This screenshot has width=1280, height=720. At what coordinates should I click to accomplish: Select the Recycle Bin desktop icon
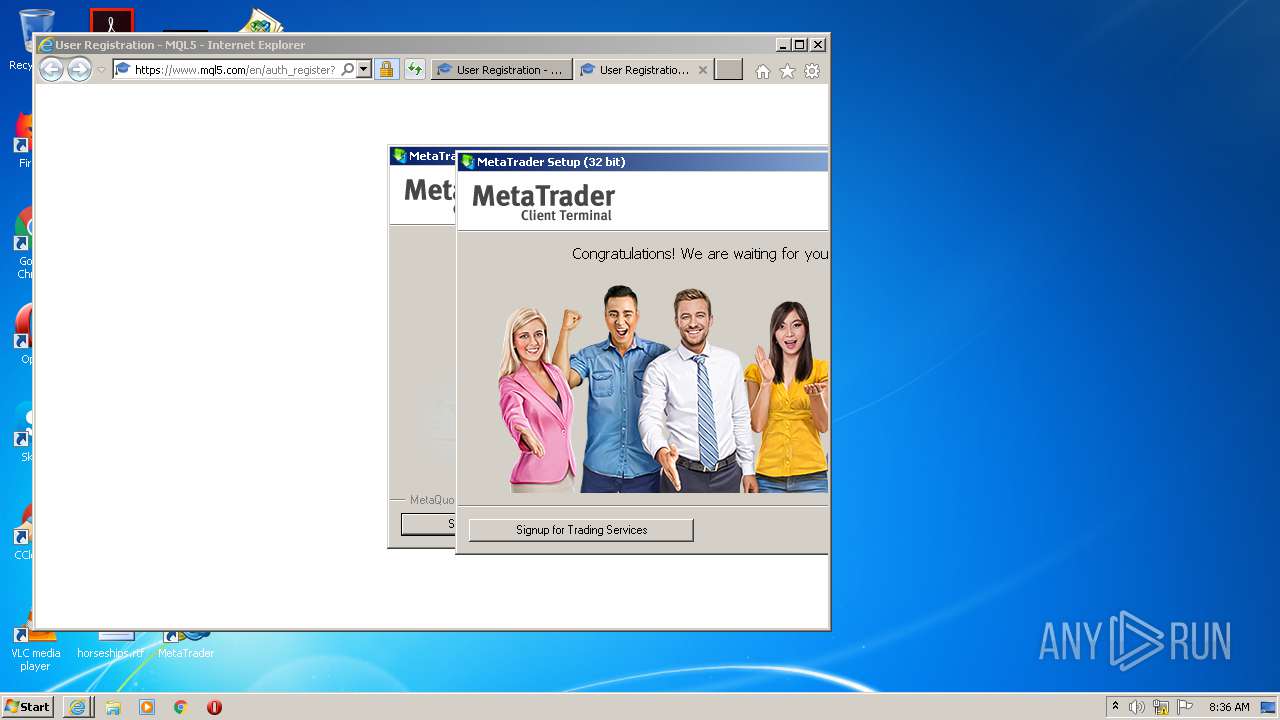tap(23, 40)
